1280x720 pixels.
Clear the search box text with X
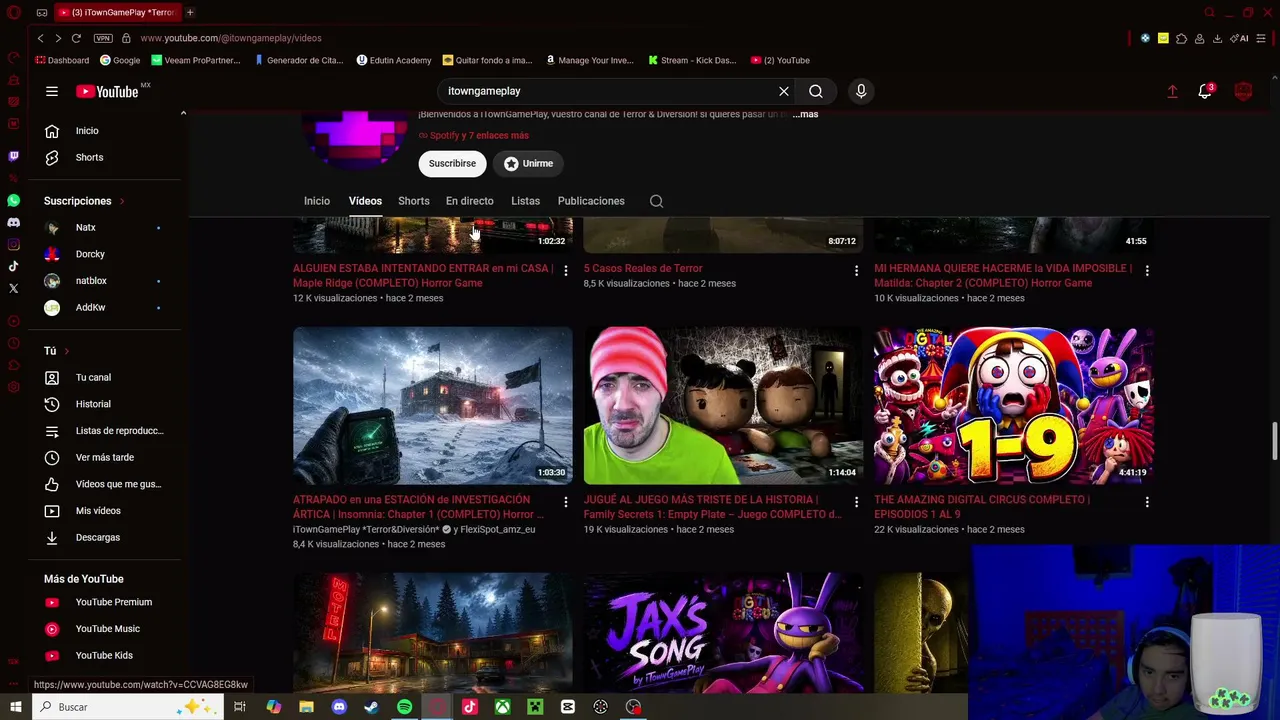coord(784,91)
